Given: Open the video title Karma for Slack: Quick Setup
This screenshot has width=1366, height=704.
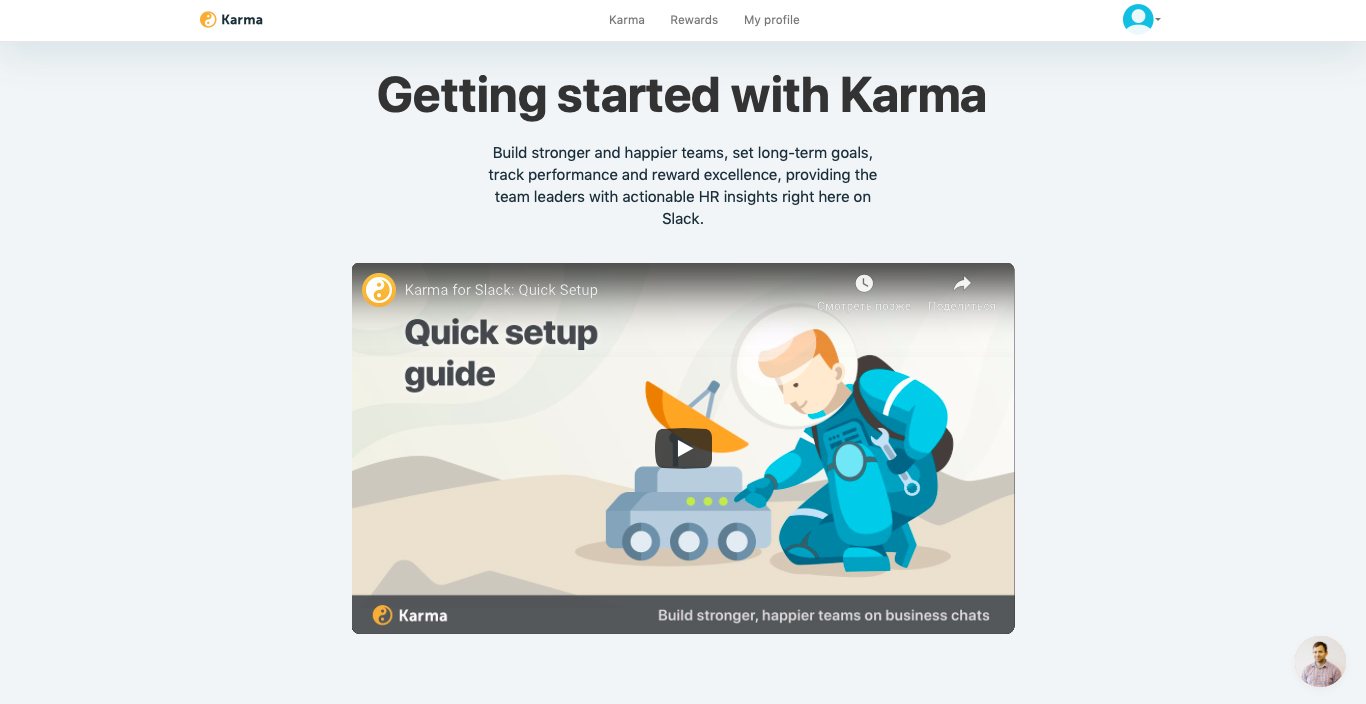Looking at the screenshot, I should click(x=501, y=290).
